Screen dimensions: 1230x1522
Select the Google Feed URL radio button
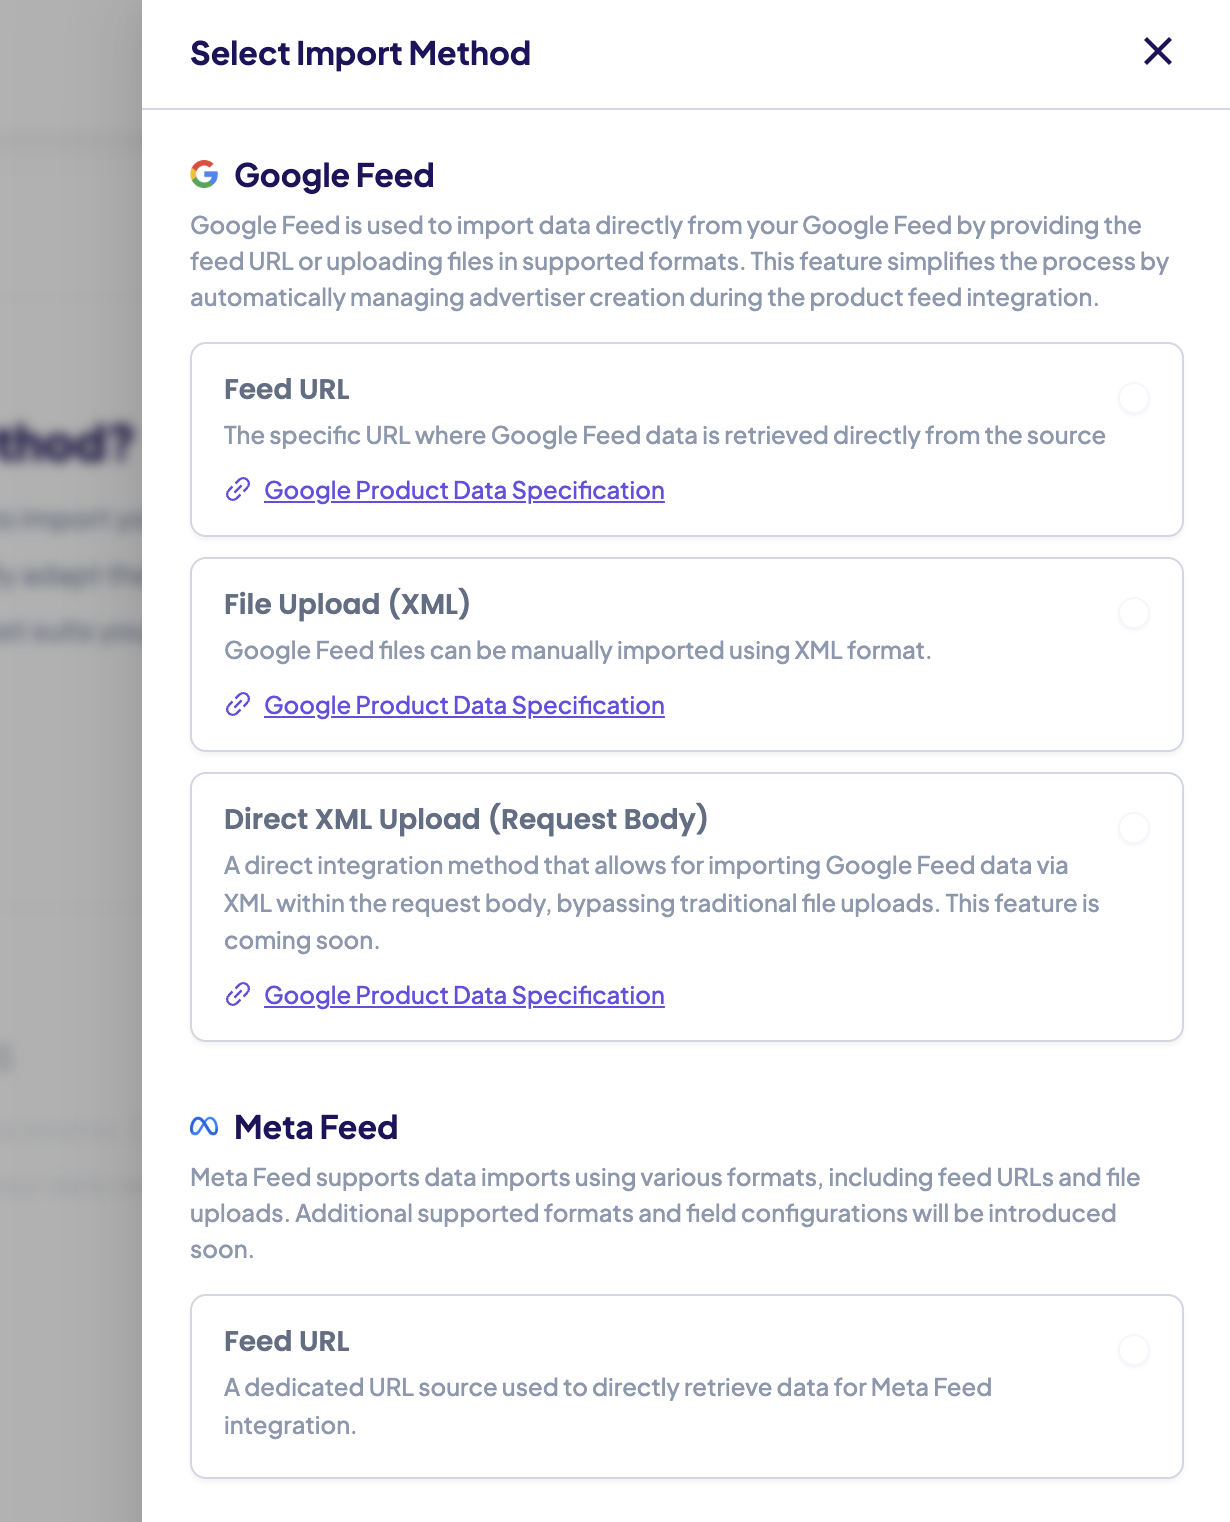[1134, 398]
